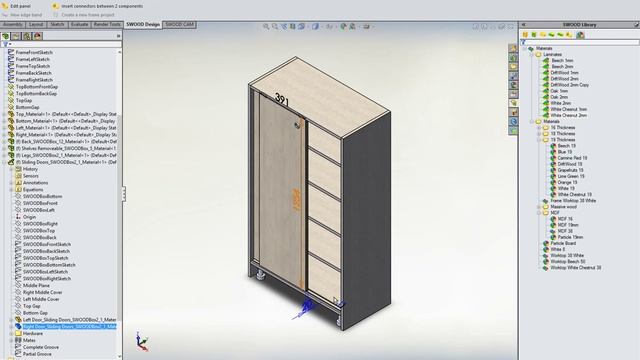This screenshot has height=360, width=640.
Task: Select FrameFrontSketch in feature tree
Action: tap(34, 52)
